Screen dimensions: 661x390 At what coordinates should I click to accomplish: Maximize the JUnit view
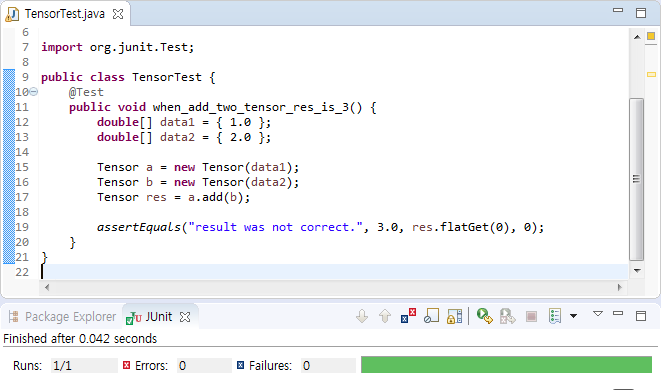click(641, 316)
